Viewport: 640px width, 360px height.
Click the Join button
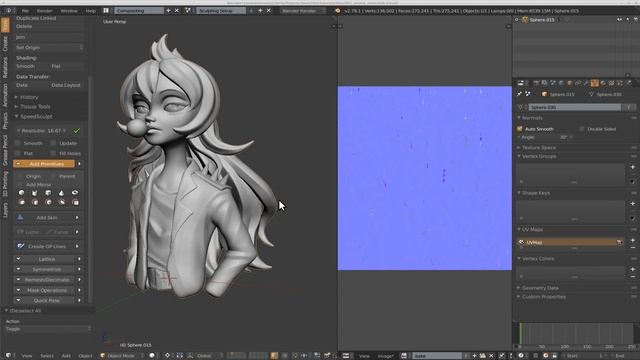click(x=49, y=37)
